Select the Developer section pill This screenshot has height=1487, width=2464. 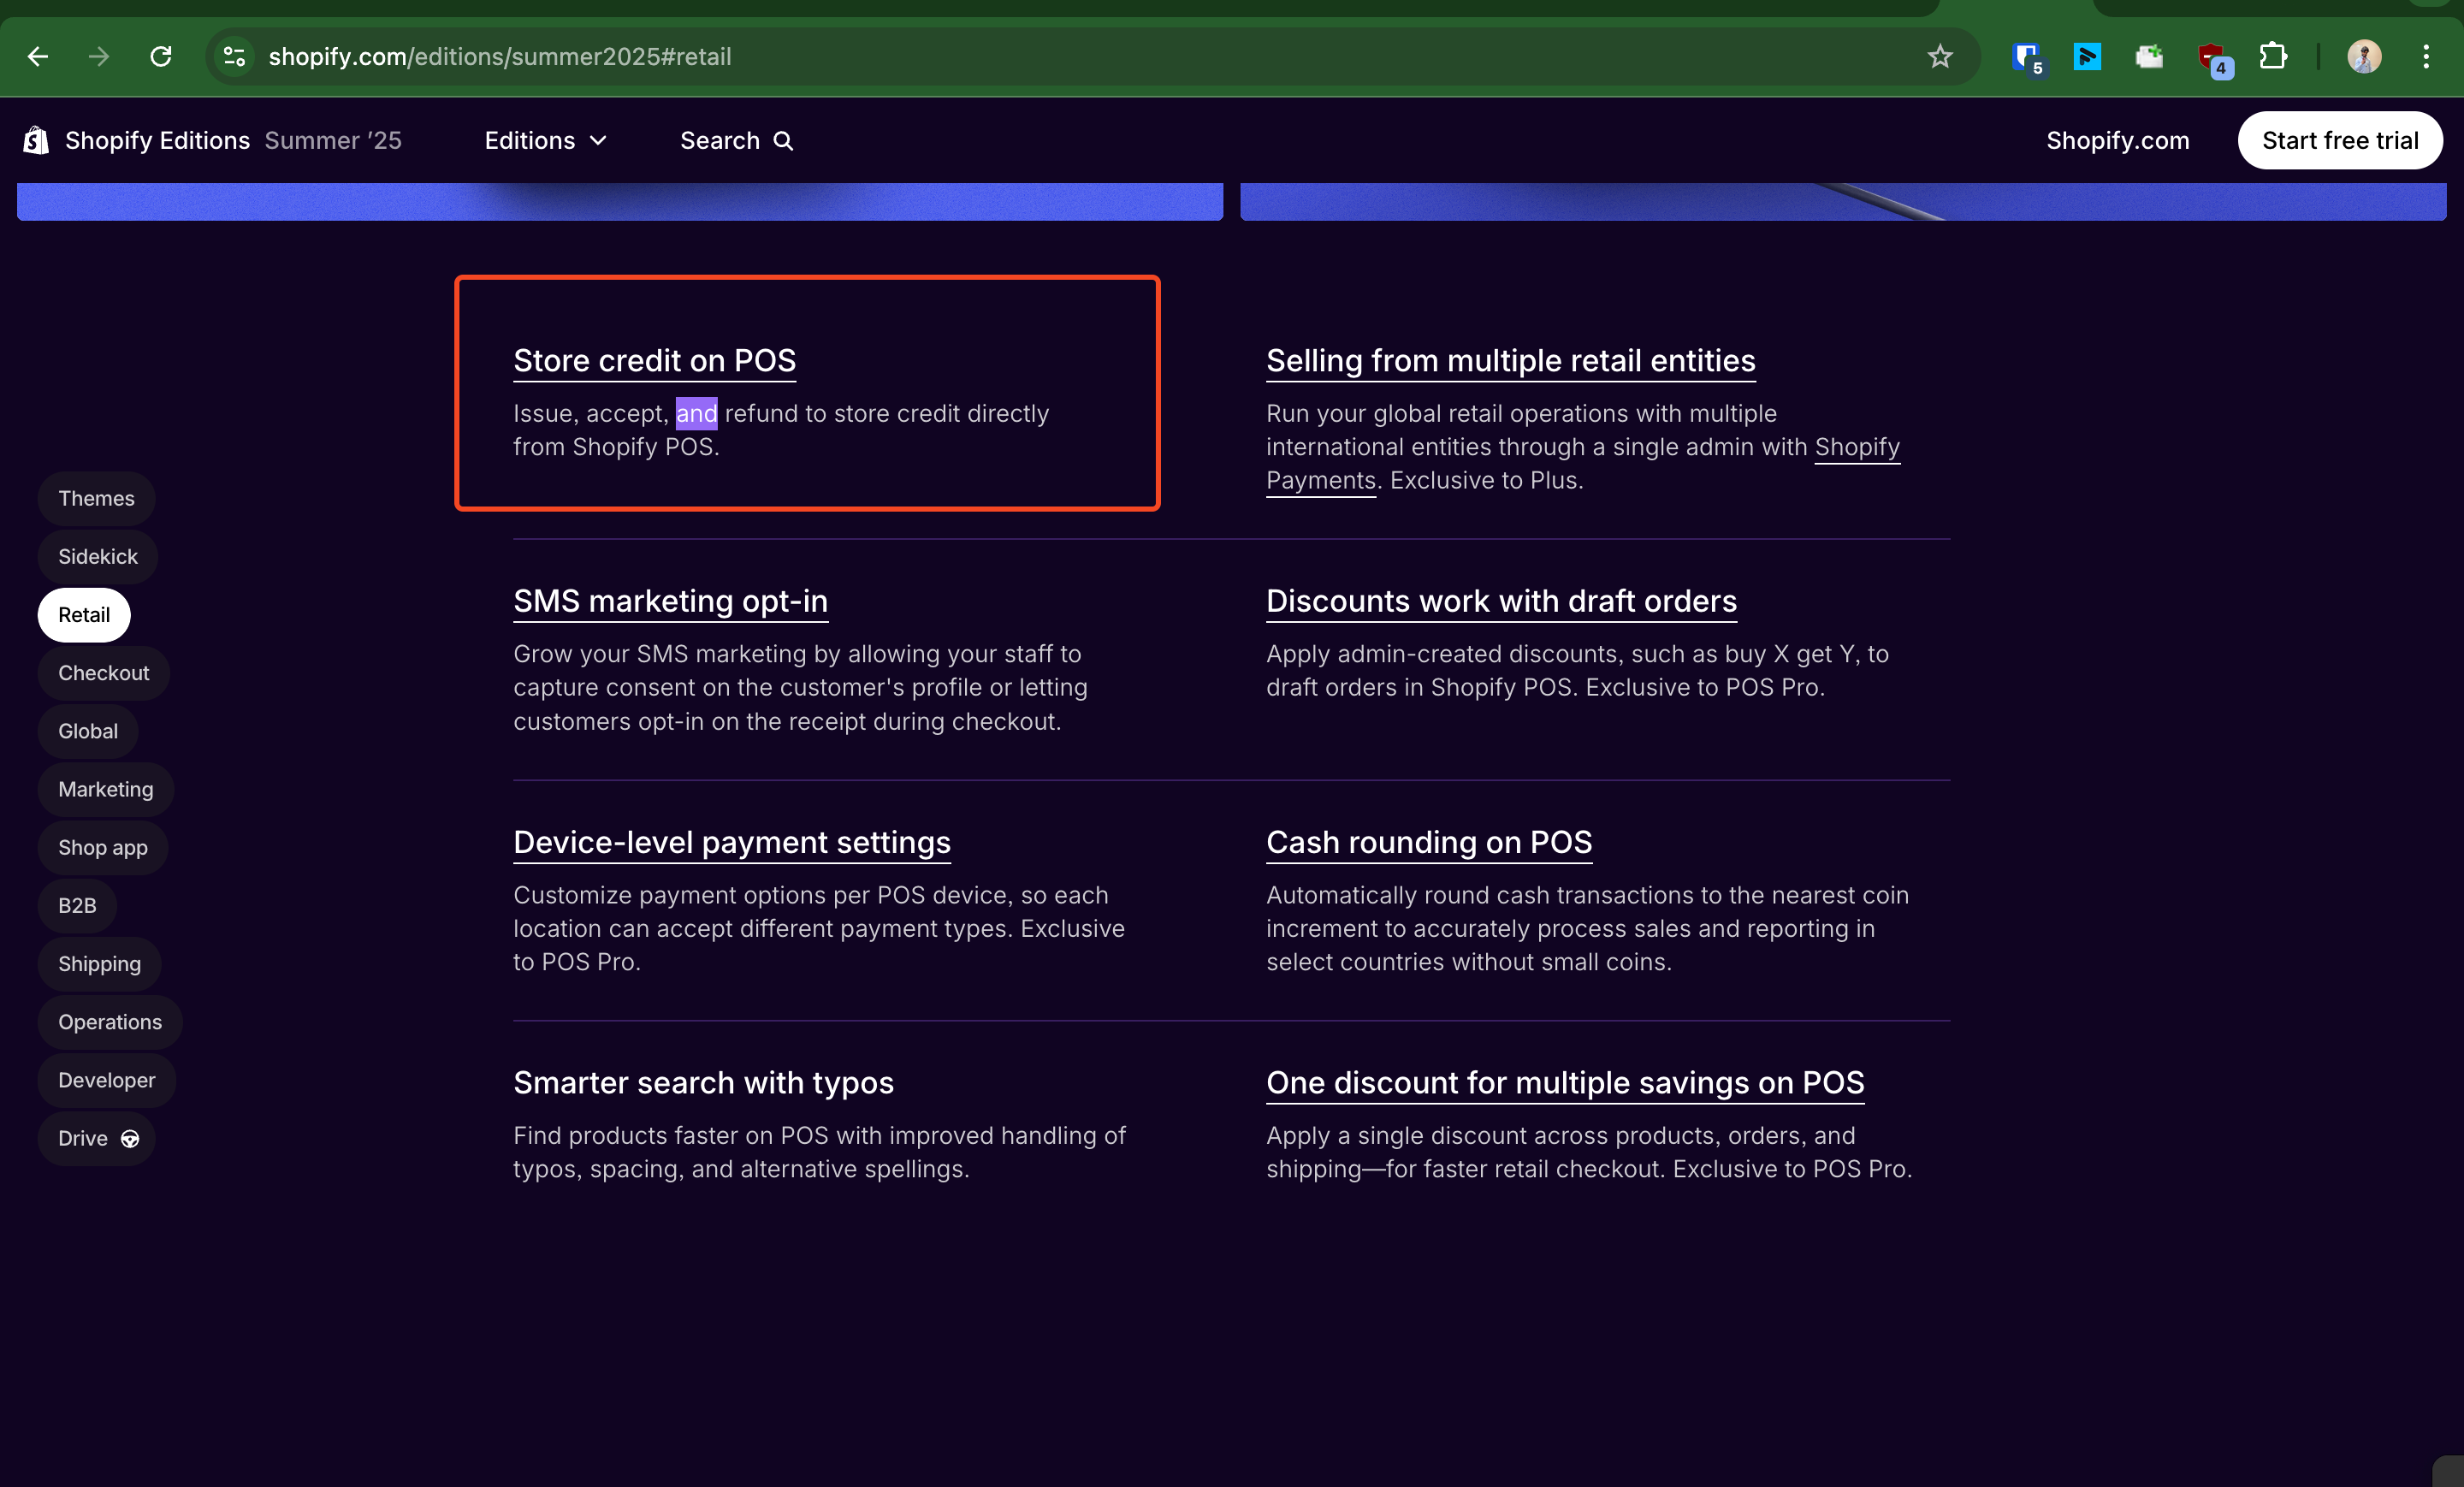[106, 1080]
